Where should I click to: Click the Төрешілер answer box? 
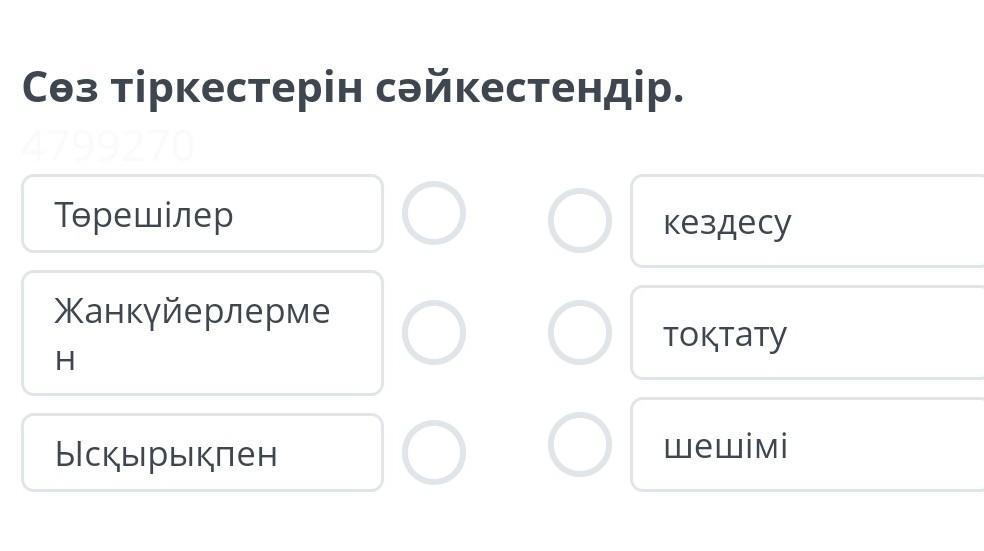click(x=202, y=214)
